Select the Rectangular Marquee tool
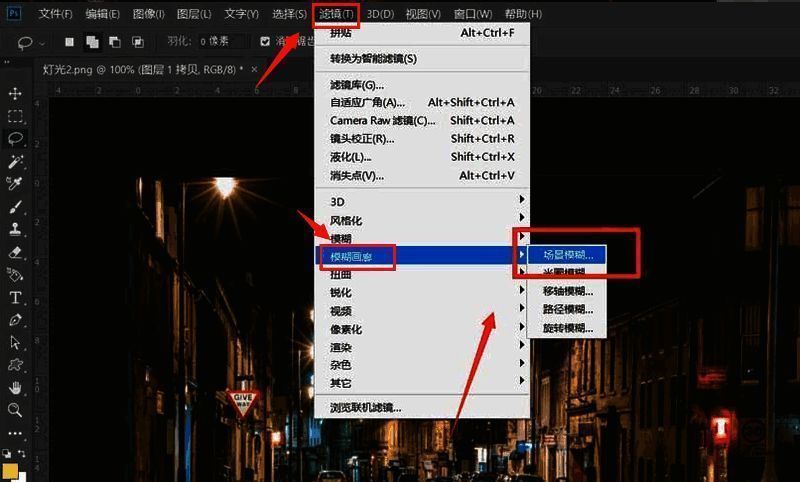The height and width of the screenshot is (482, 800). click(x=15, y=116)
